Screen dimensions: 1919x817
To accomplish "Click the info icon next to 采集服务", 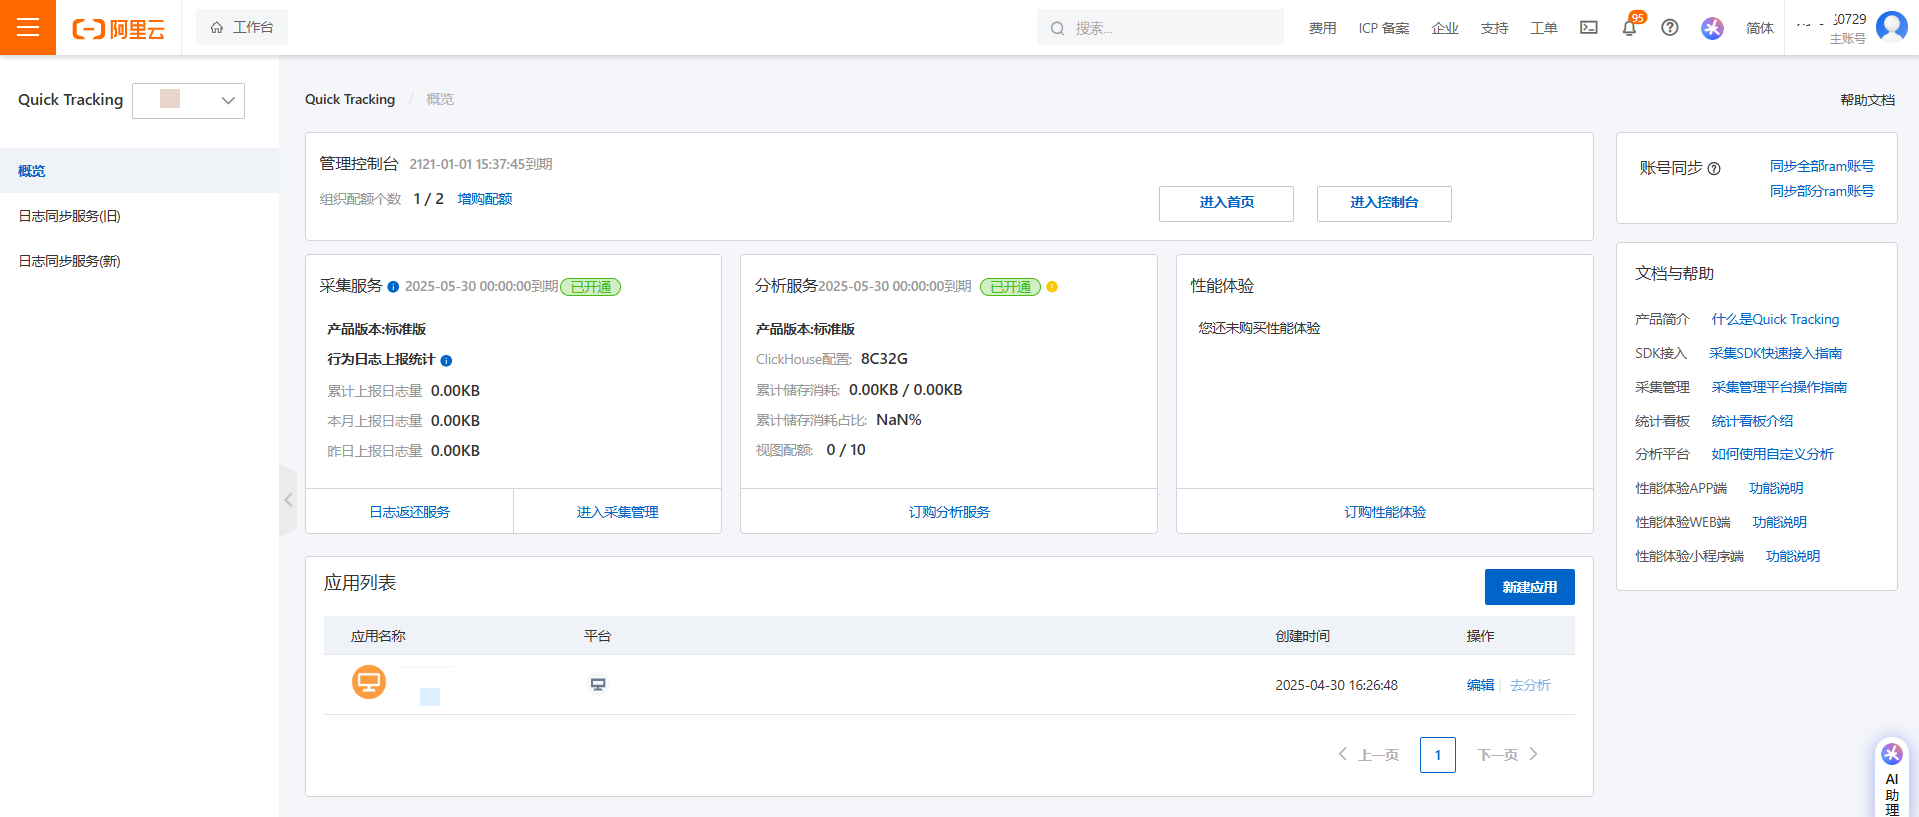I will click(x=393, y=287).
